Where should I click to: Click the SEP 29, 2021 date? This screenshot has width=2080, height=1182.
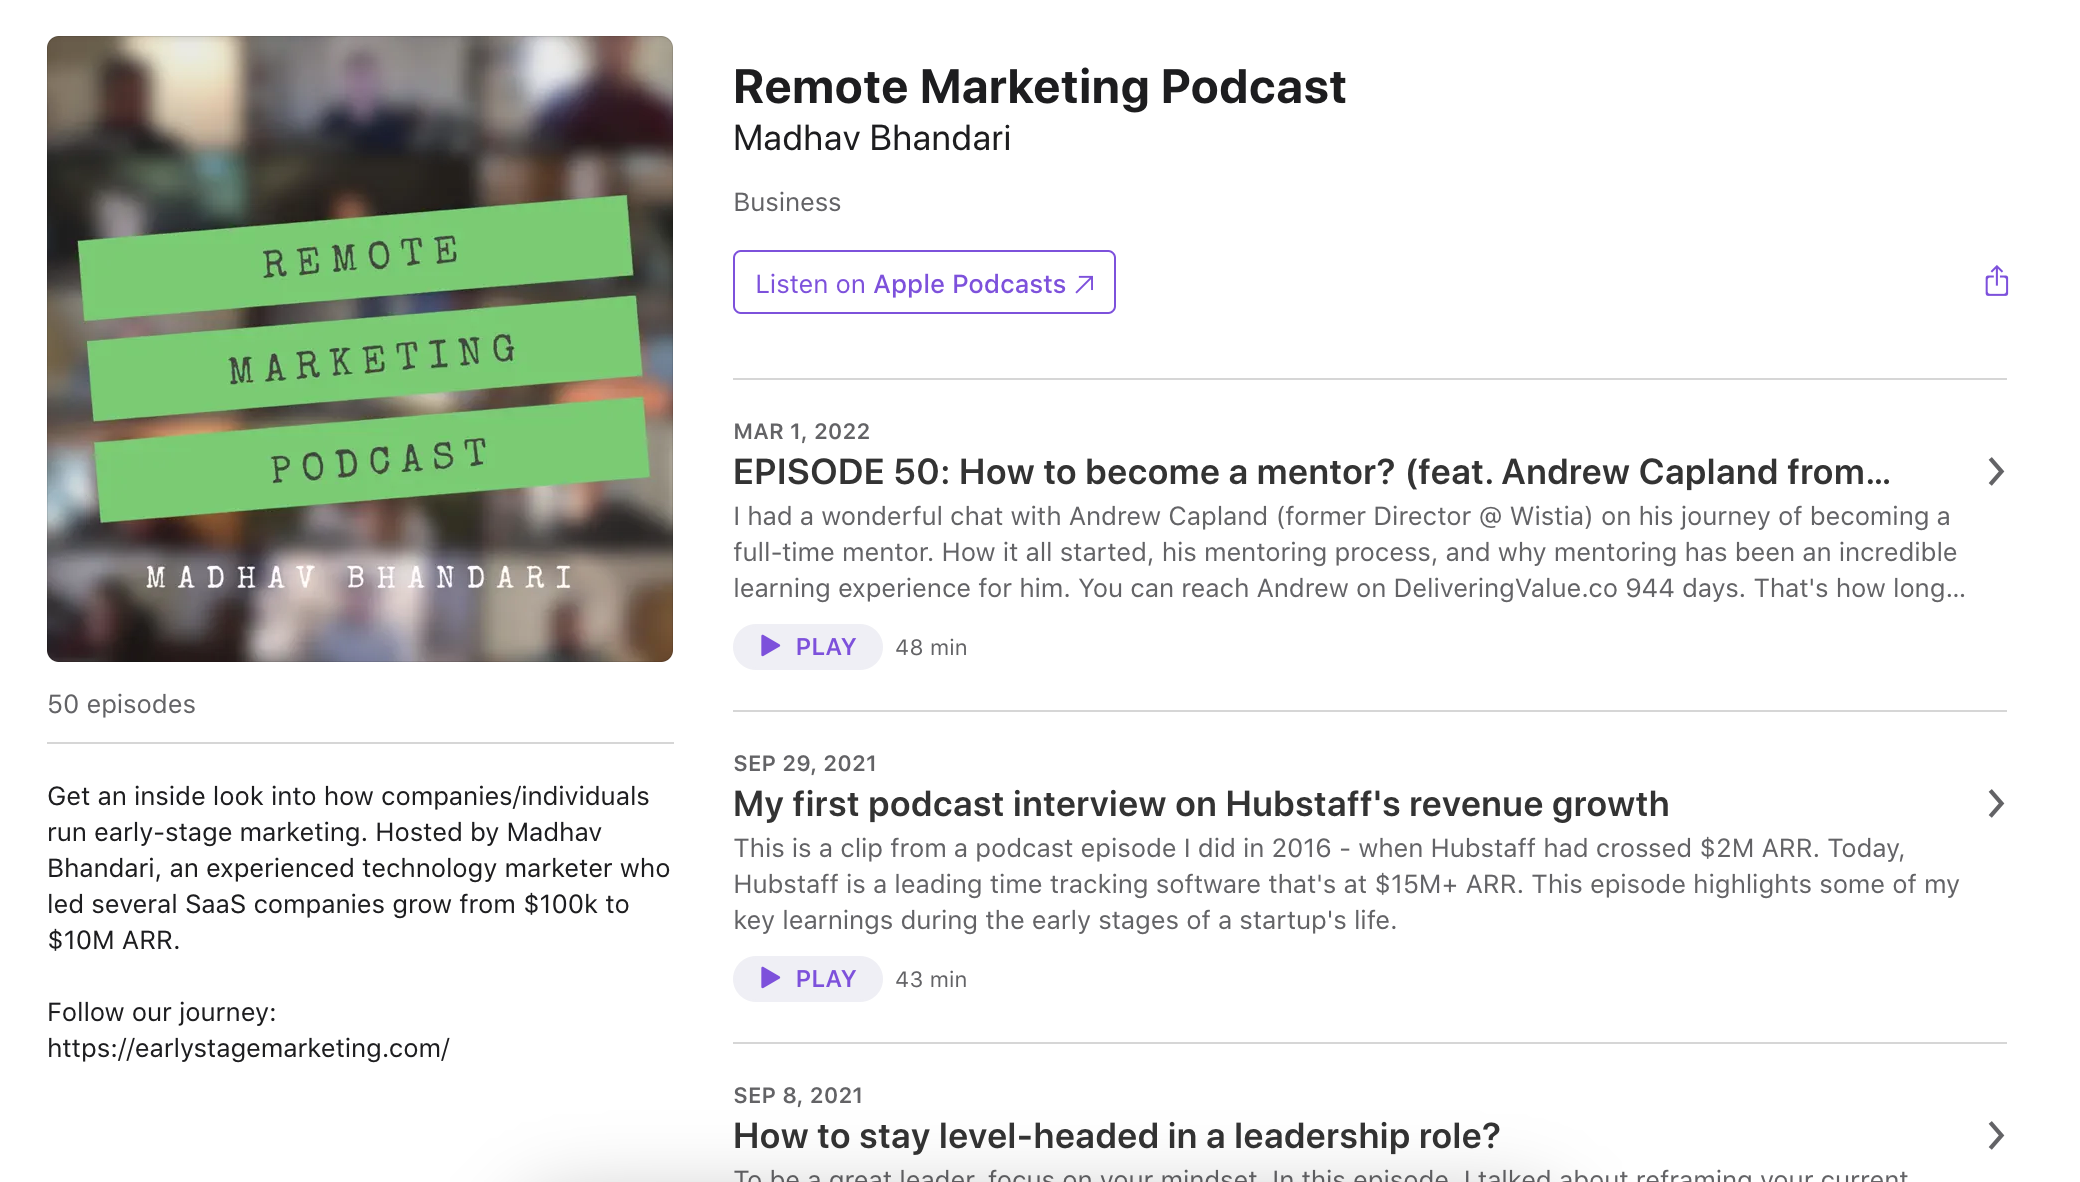(x=804, y=763)
